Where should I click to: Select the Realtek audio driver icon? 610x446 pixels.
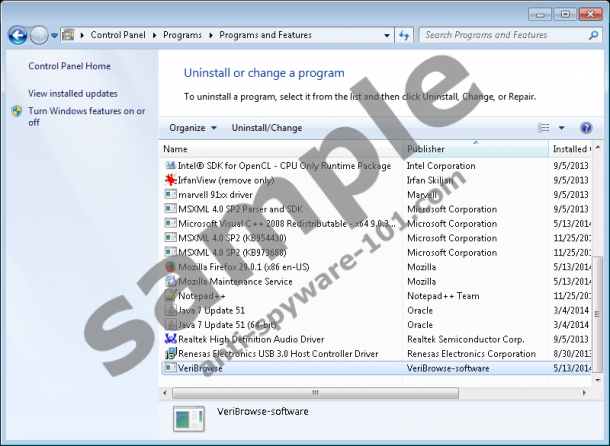170,339
